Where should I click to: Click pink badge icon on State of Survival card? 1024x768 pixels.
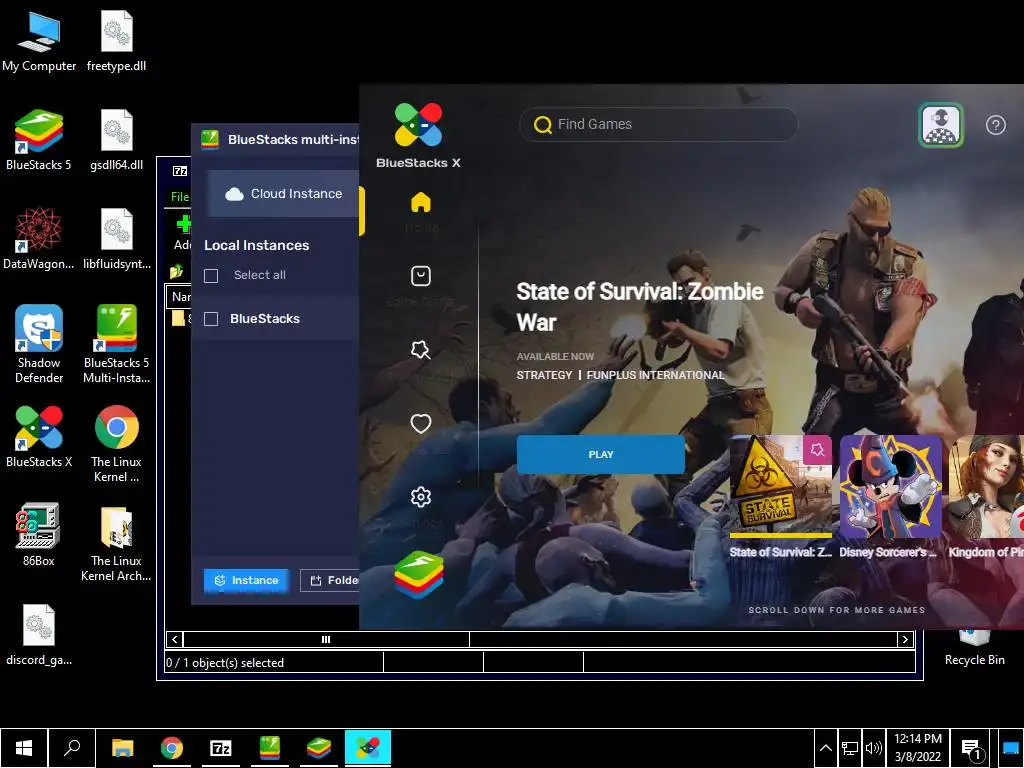click(x=817, y=450)
